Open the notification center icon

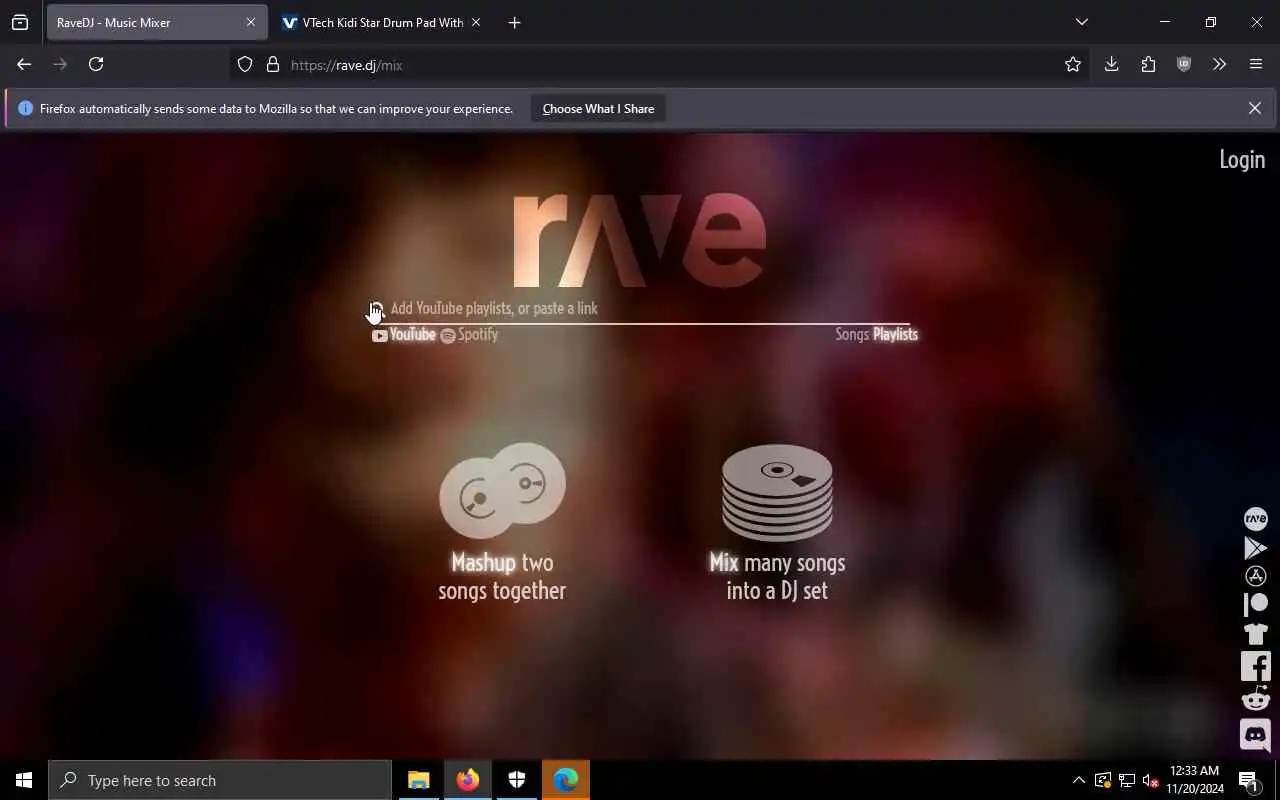1248,780
